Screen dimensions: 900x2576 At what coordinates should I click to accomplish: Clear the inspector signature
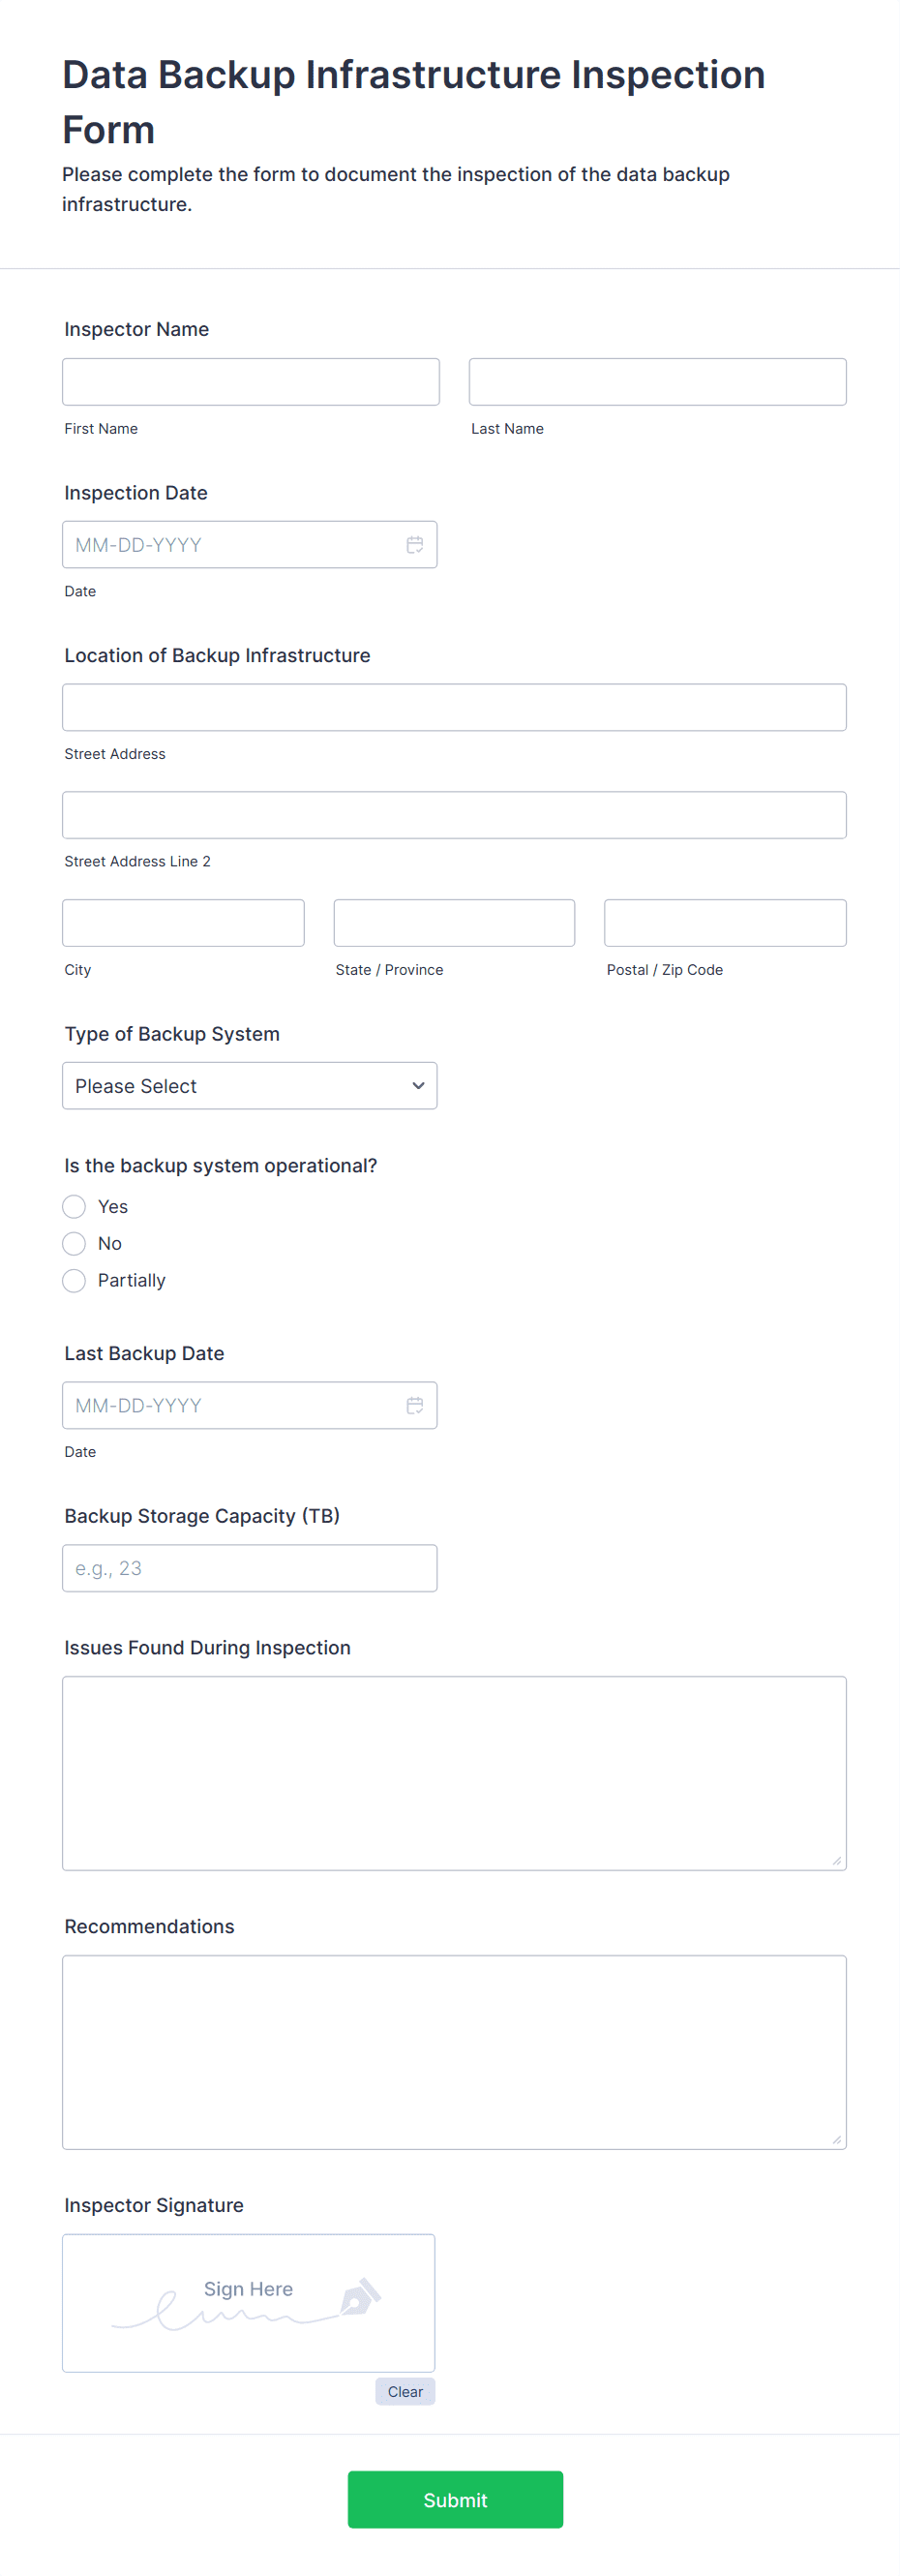click(x=405, y=2391)
